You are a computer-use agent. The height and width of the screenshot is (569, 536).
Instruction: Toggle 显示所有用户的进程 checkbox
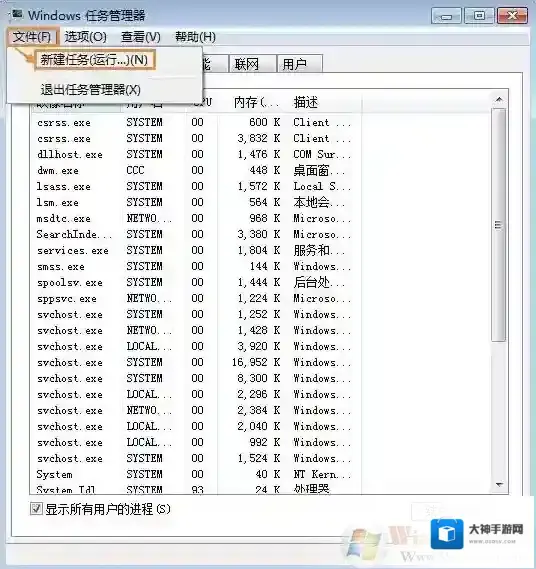[x=36, y=509]
